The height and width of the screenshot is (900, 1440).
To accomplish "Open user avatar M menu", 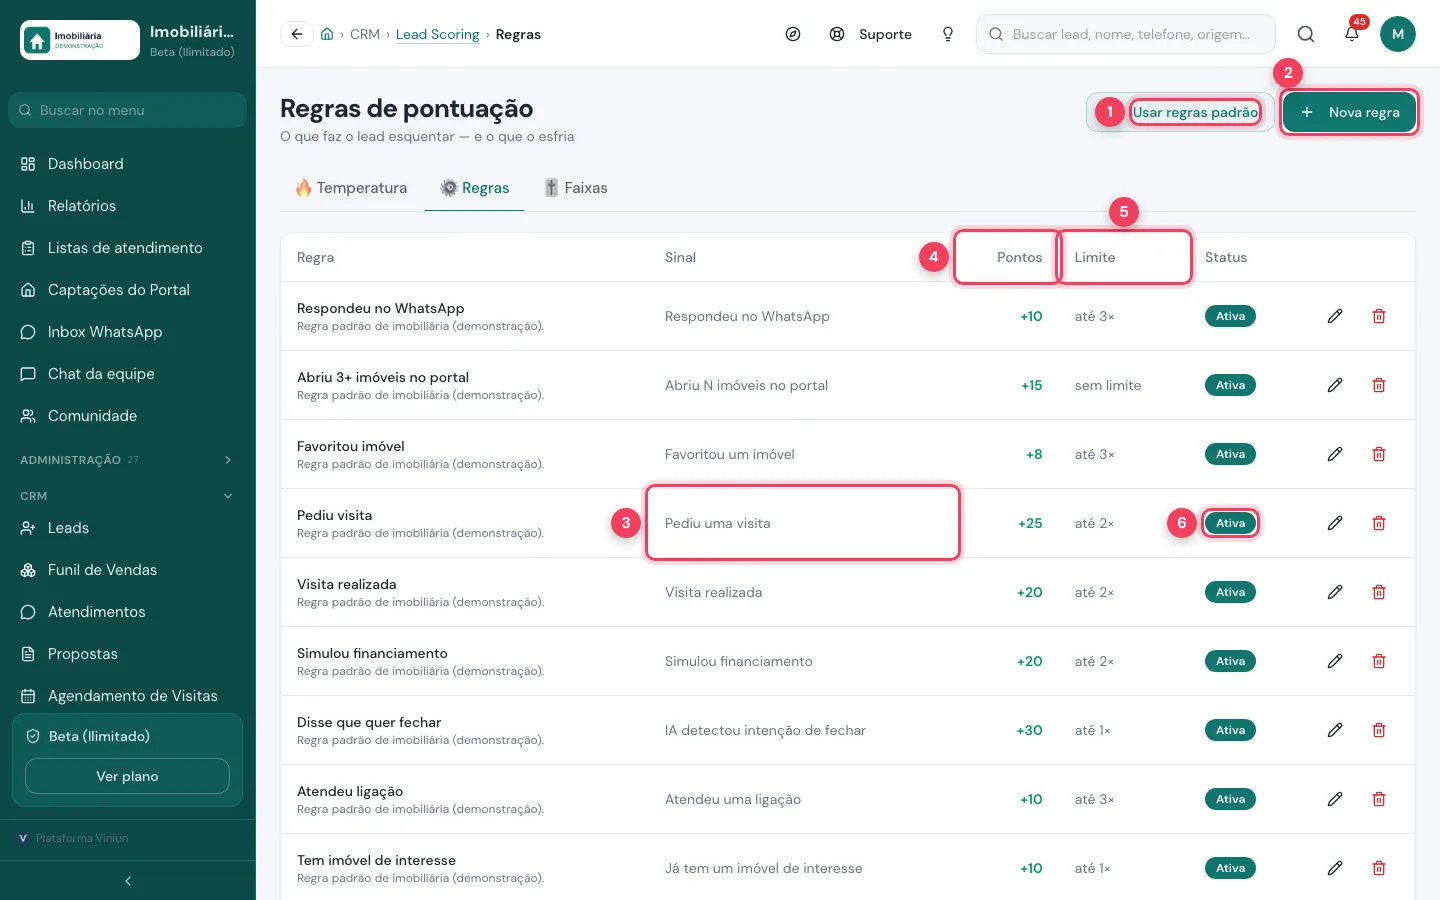I will (x=1398, y=34).
